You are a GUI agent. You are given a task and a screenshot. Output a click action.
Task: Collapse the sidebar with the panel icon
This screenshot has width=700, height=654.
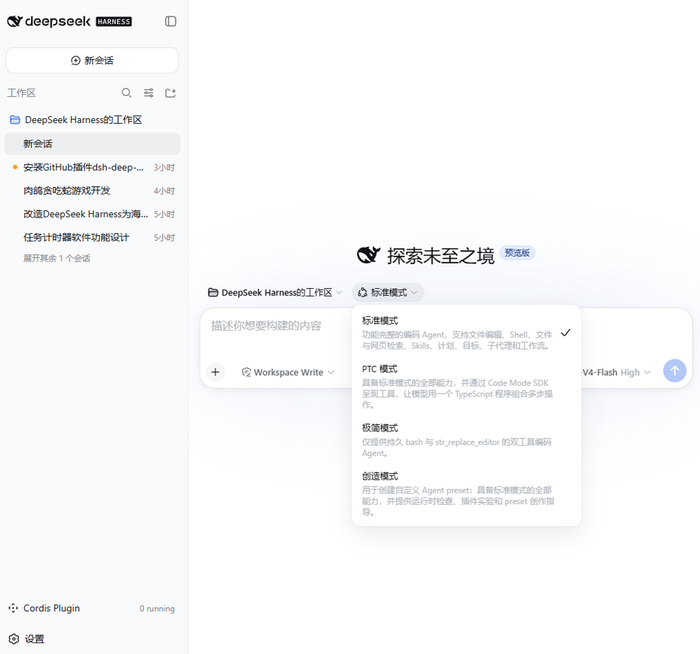click(171, 21)
